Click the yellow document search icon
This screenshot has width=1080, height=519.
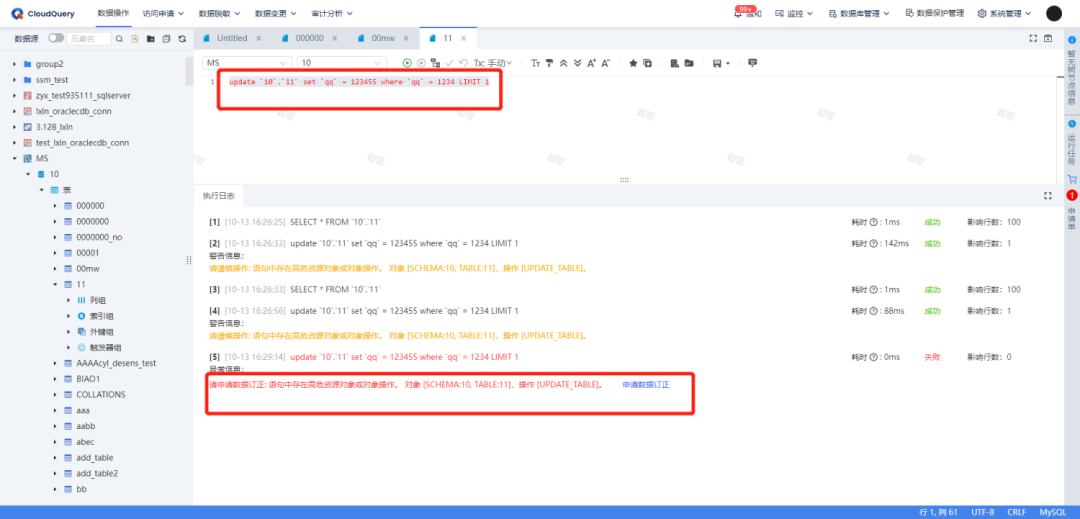(135, 39)
